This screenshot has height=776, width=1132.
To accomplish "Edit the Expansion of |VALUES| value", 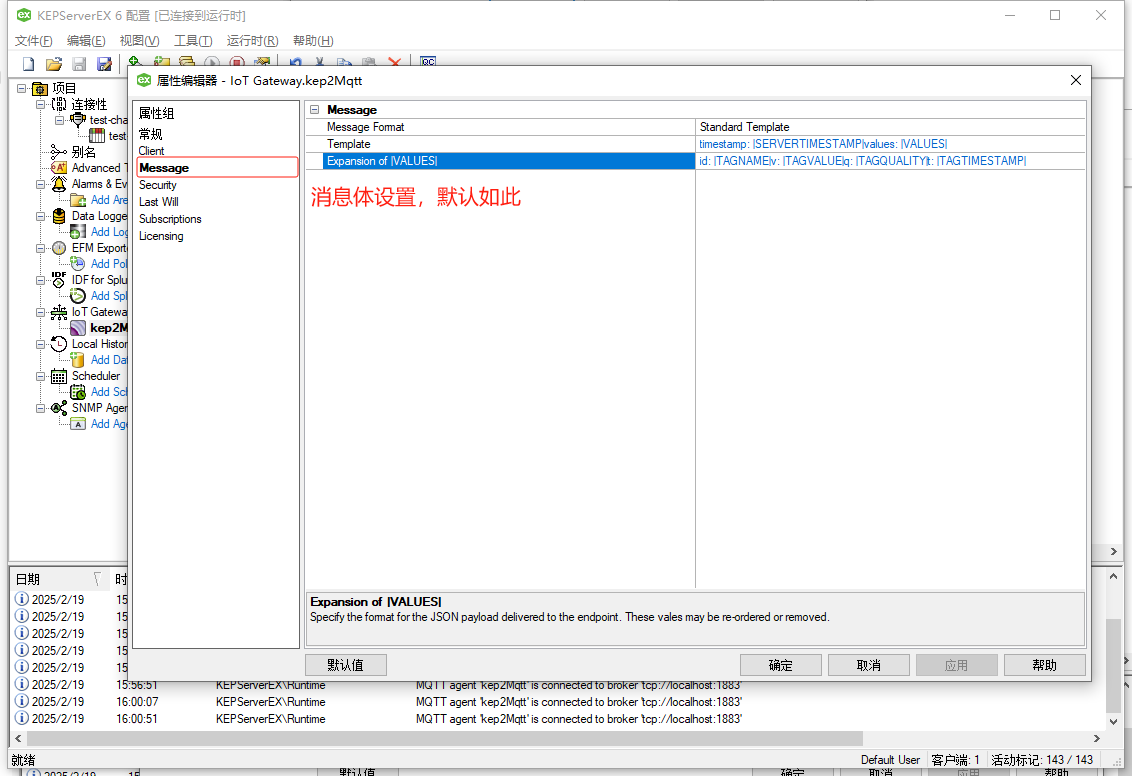I will [x=890, y=161].
